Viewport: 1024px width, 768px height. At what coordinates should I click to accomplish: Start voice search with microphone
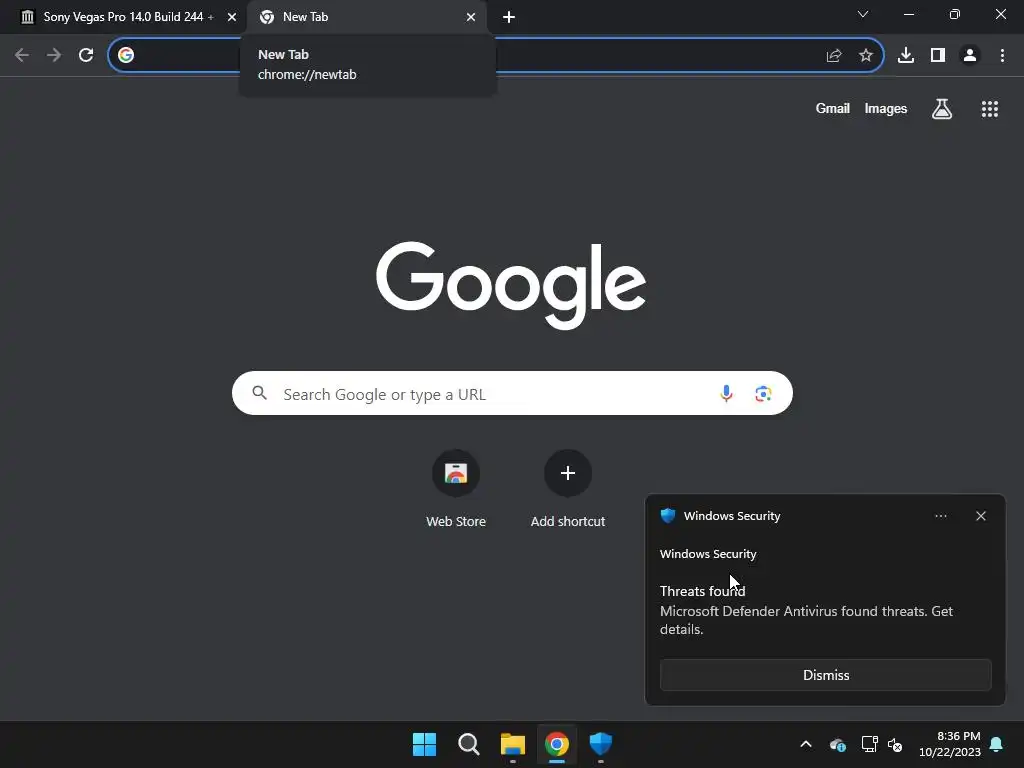726,393
